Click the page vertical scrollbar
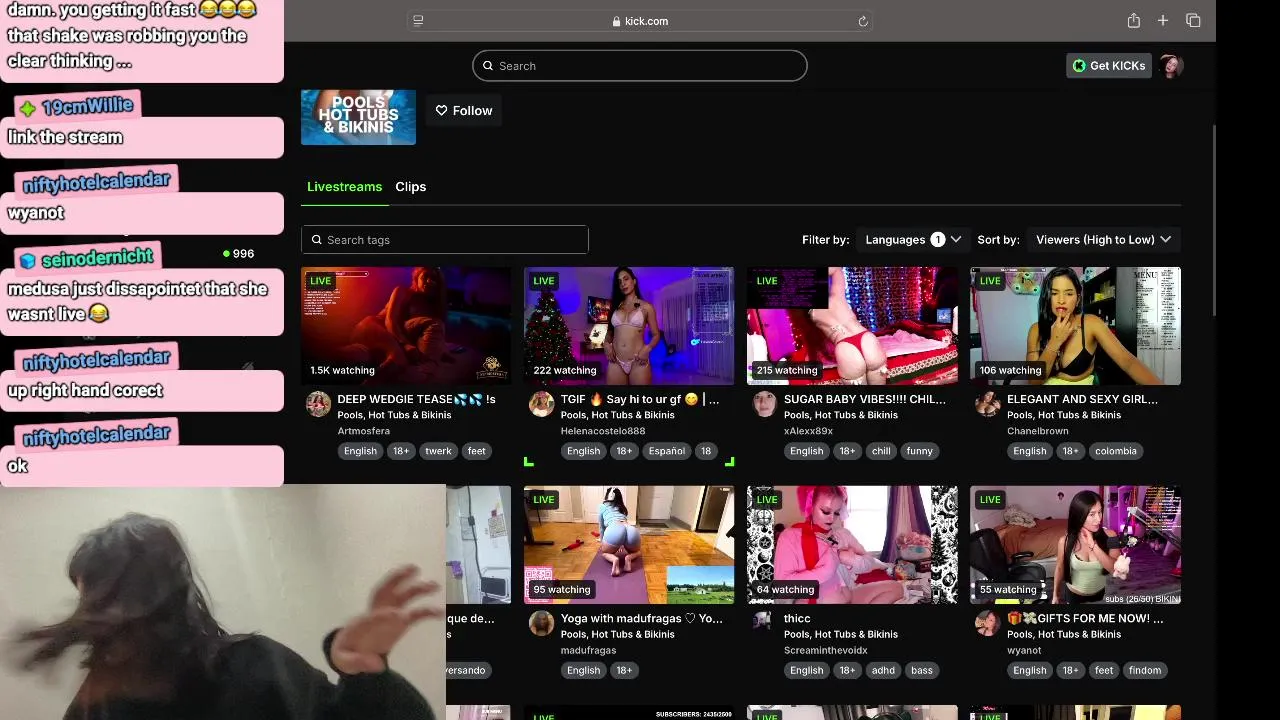 pos(1213,220)
